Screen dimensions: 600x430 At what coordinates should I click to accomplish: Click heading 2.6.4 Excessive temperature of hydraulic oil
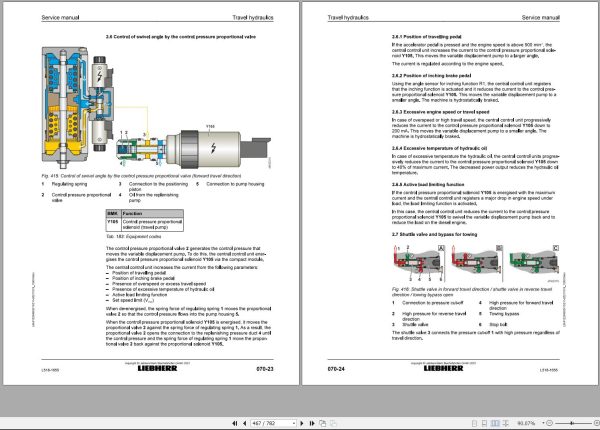coord(439,148)
